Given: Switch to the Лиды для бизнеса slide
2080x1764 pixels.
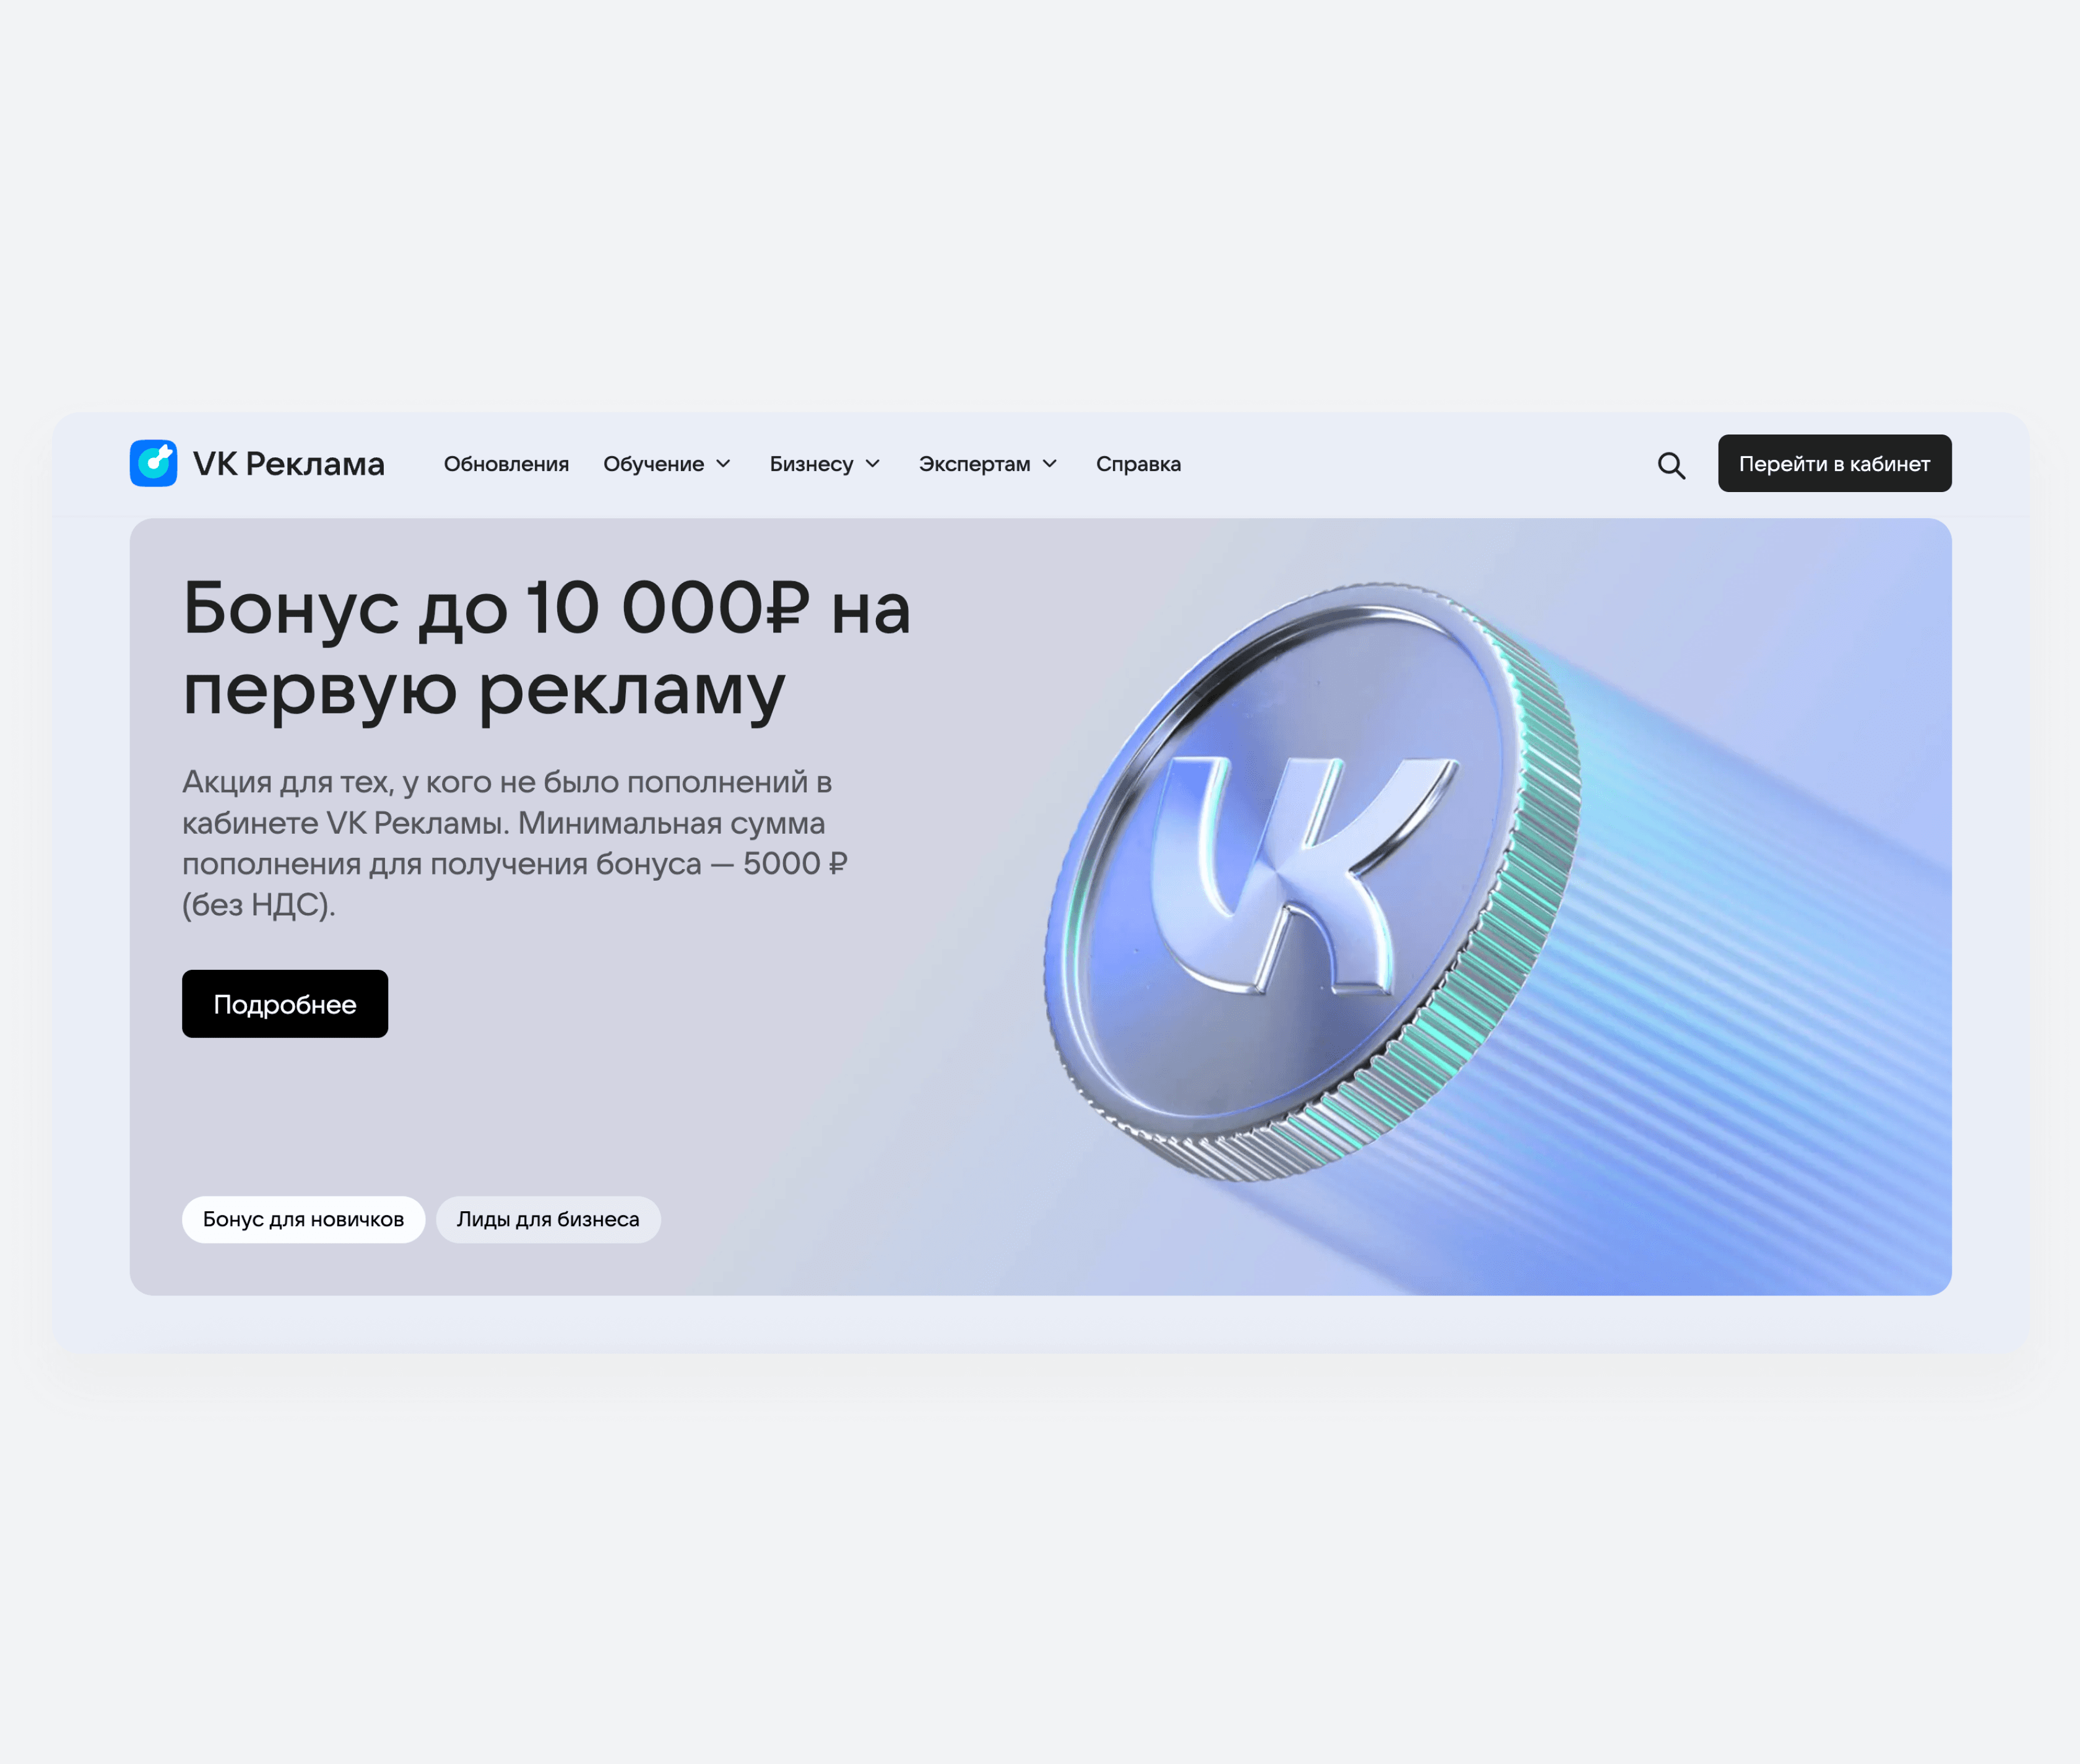Looking at the screenshot, I should (x=548, y=1219).
